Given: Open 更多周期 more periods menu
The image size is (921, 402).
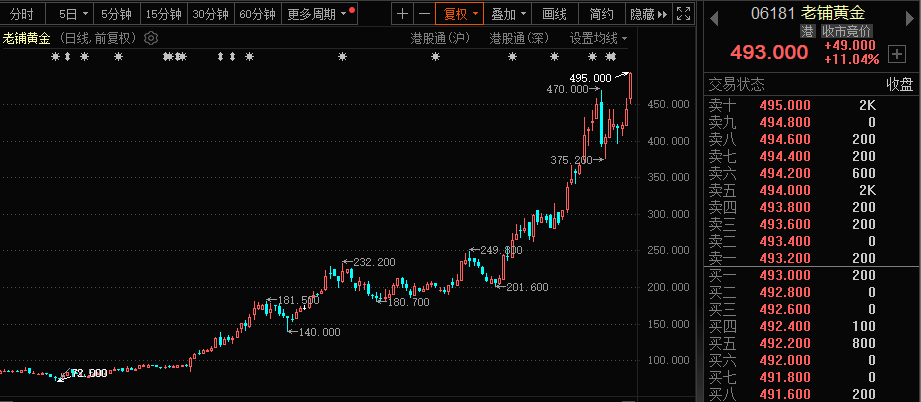Looking at the screenshot, I should coord(318,14).
